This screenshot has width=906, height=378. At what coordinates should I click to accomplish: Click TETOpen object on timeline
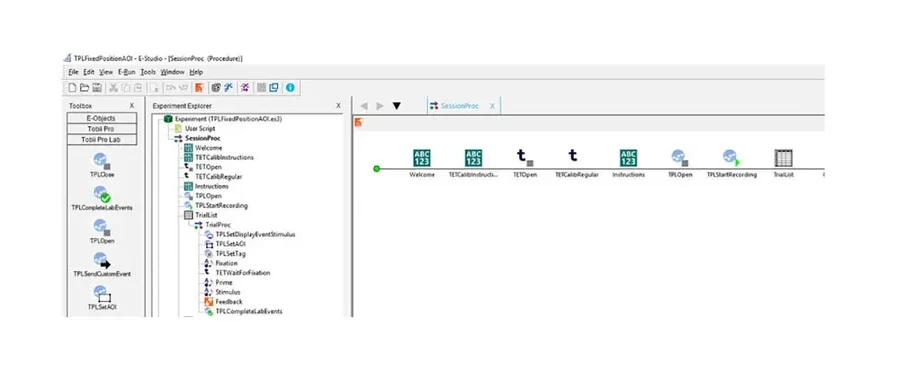pyautogui.click(x=525, y=163)
